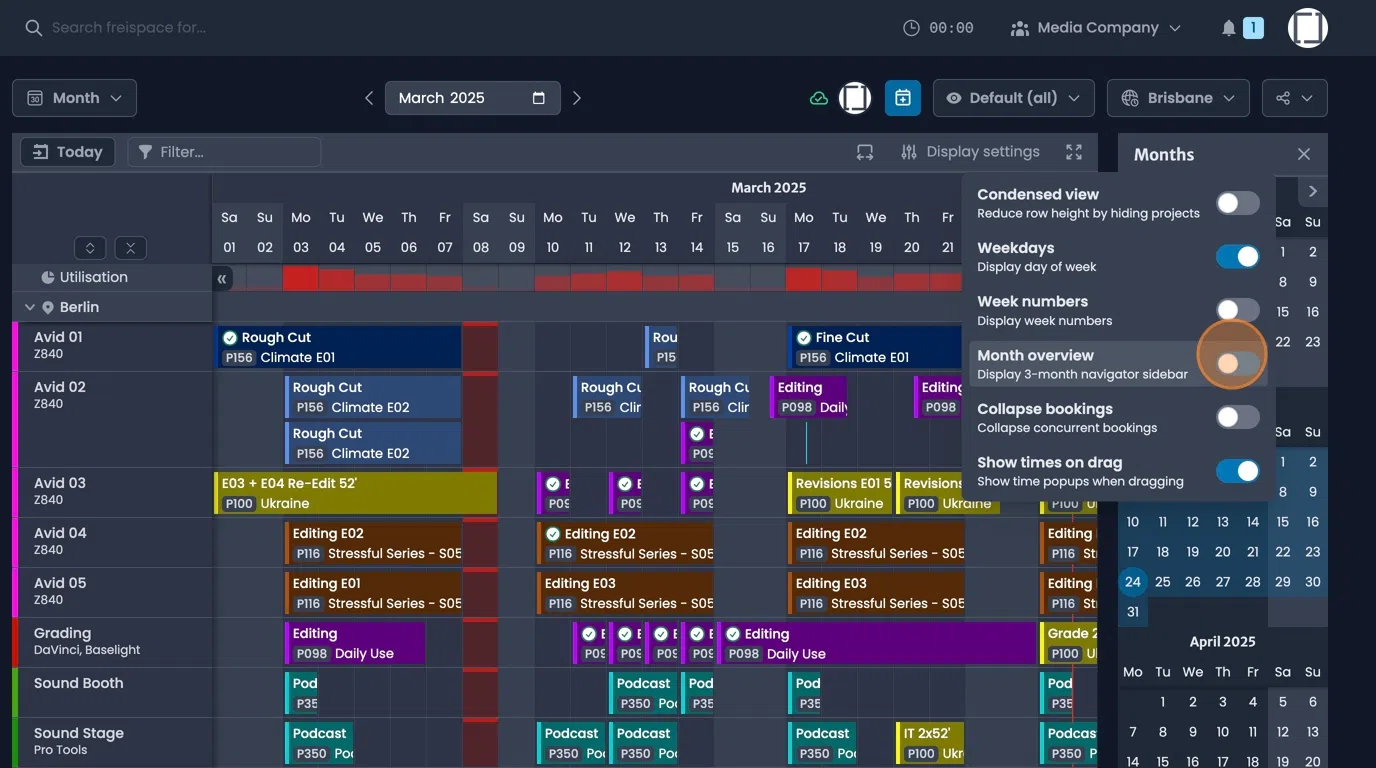Open the Month view selector dropdown

coord(74,97)
